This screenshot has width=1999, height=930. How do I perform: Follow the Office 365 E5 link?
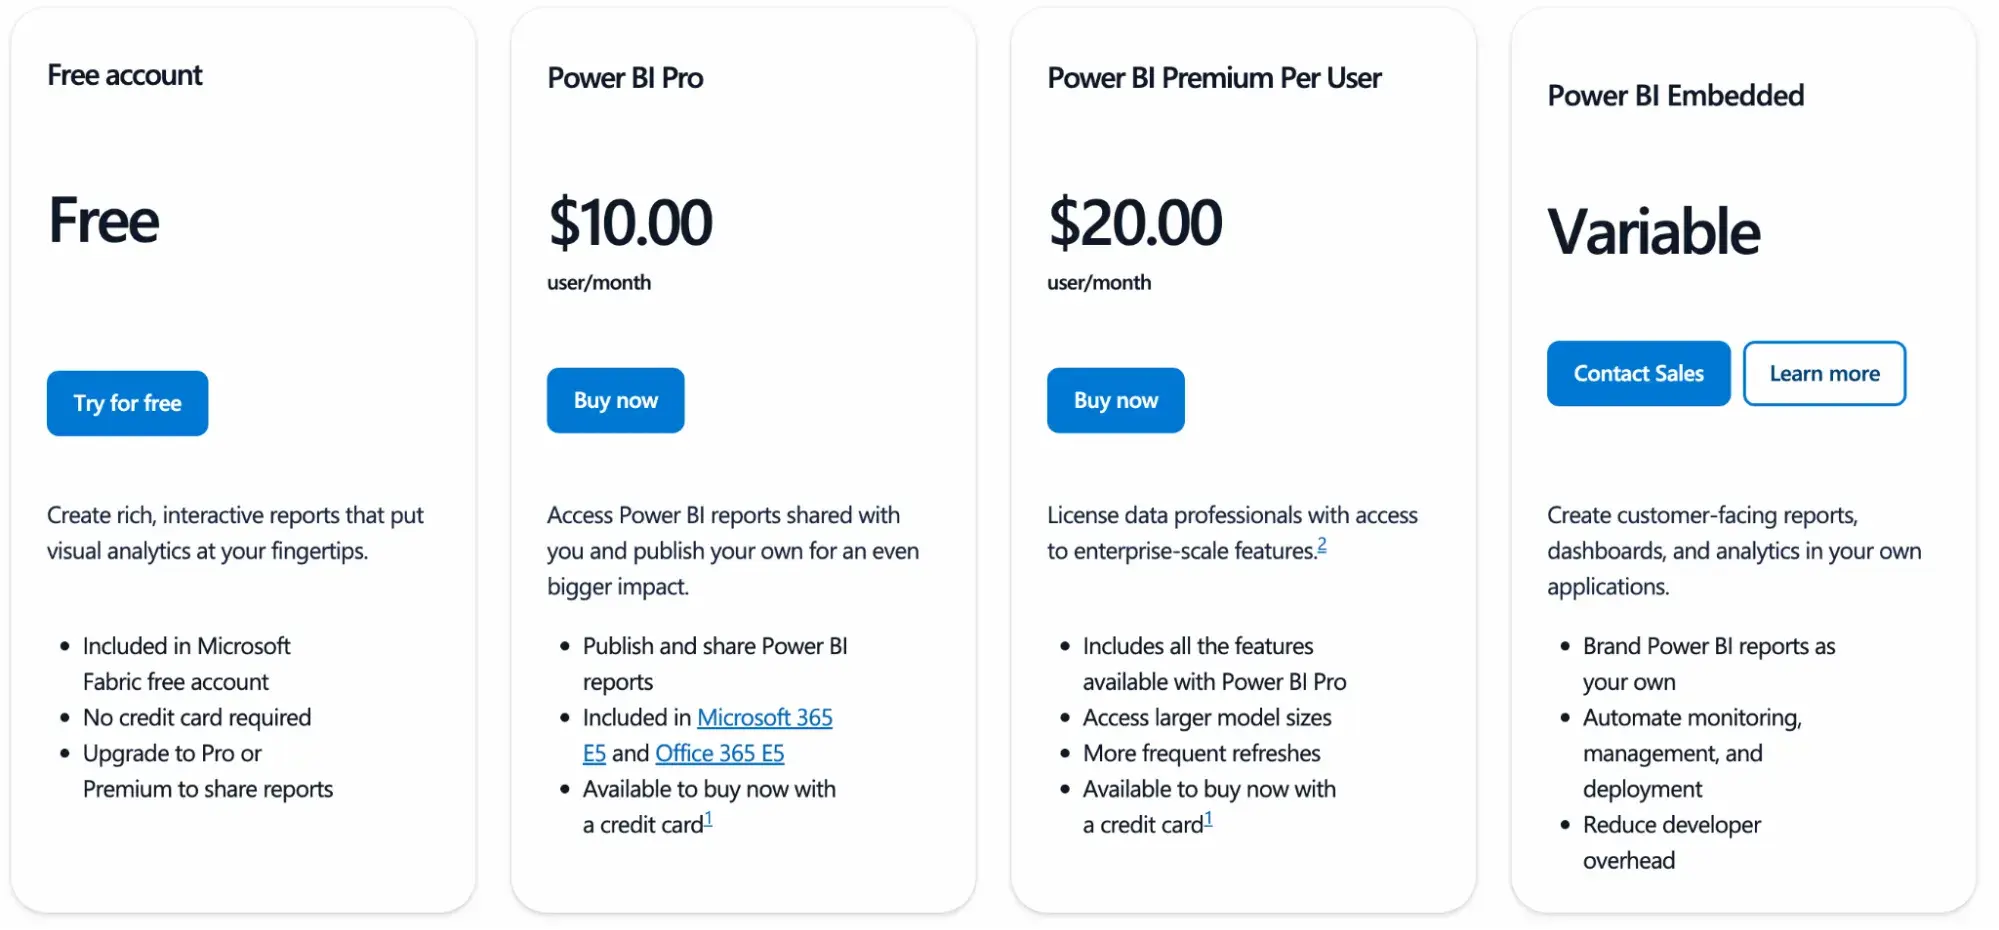pos(720,753)
